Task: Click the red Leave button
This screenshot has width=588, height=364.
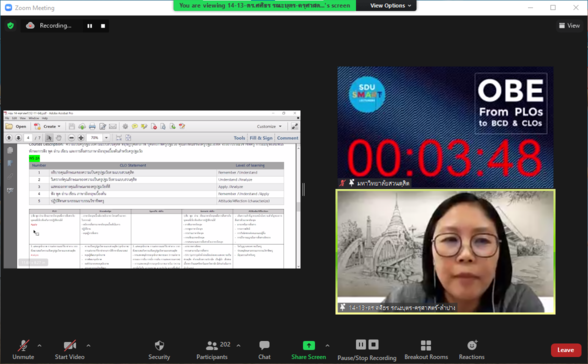Action: pyautogui.click(x=566, y=350)
